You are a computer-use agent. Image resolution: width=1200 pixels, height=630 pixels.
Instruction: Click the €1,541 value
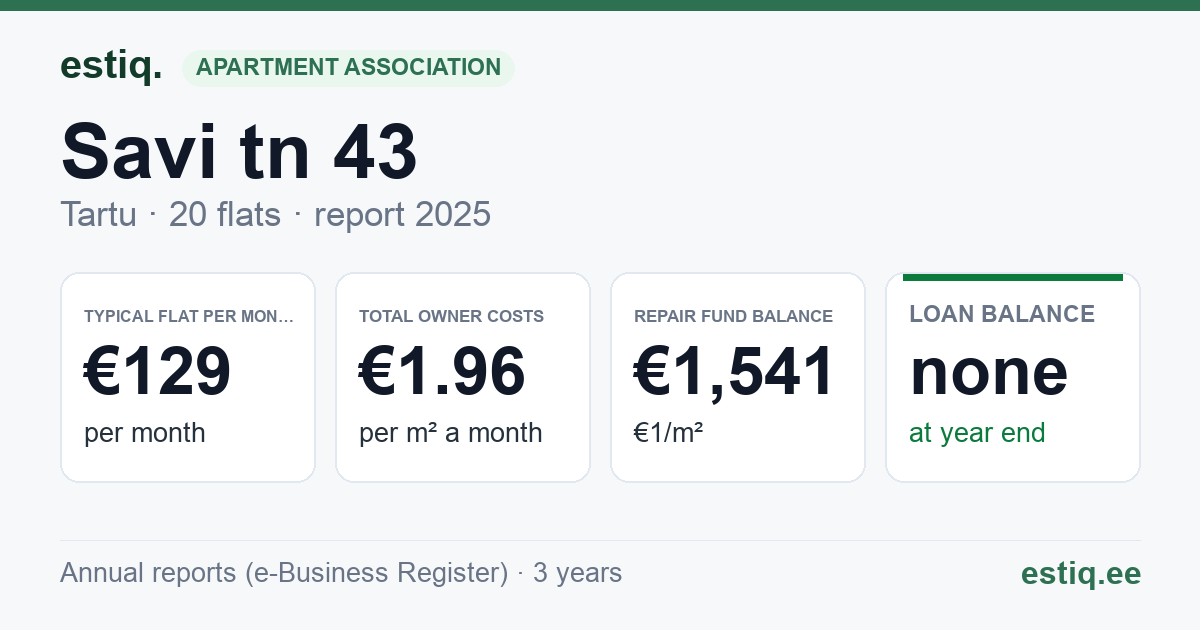click(734, 372)
